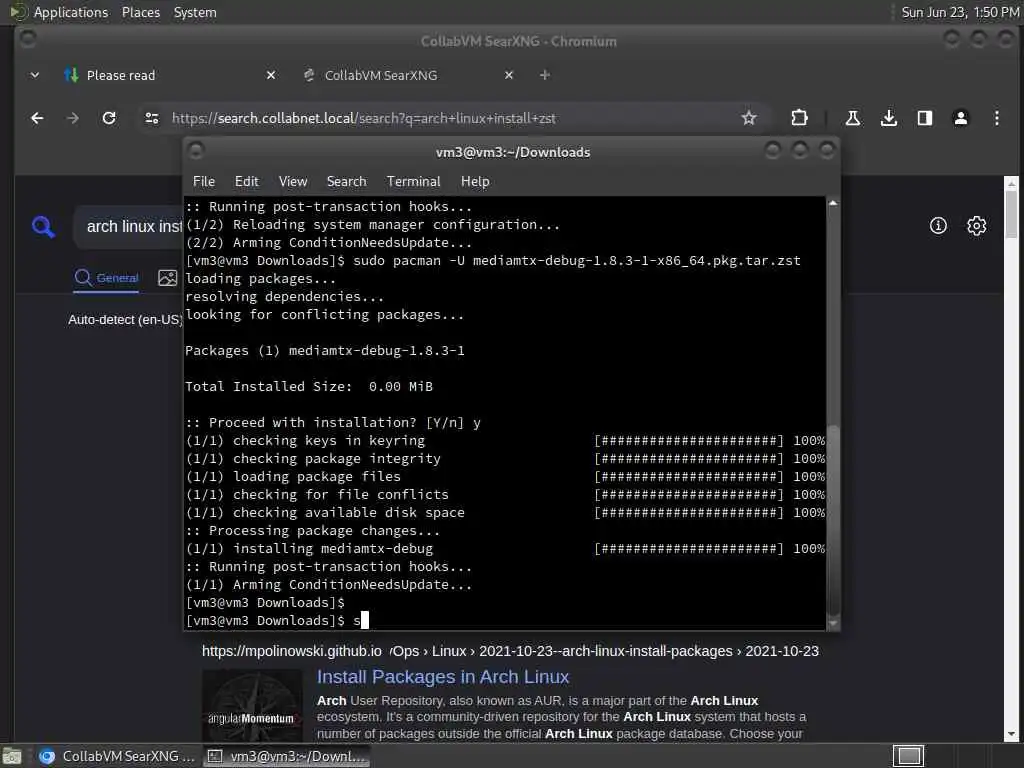Open terminal Edit menu
This screenshot has width=1024, height=768.
tap(246, 182)
